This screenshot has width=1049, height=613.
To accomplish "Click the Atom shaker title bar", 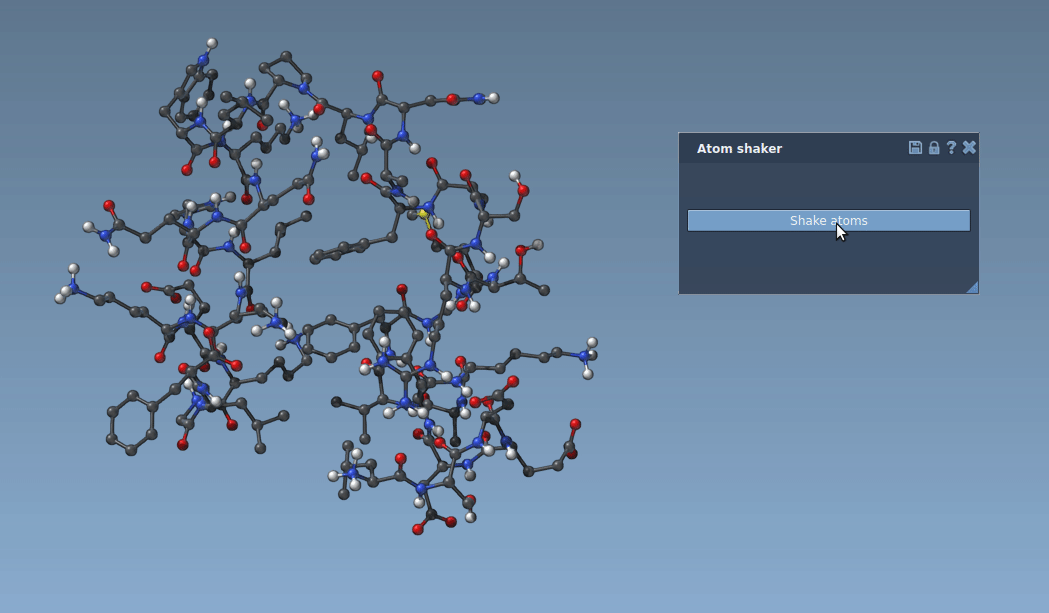I will 760,148.
